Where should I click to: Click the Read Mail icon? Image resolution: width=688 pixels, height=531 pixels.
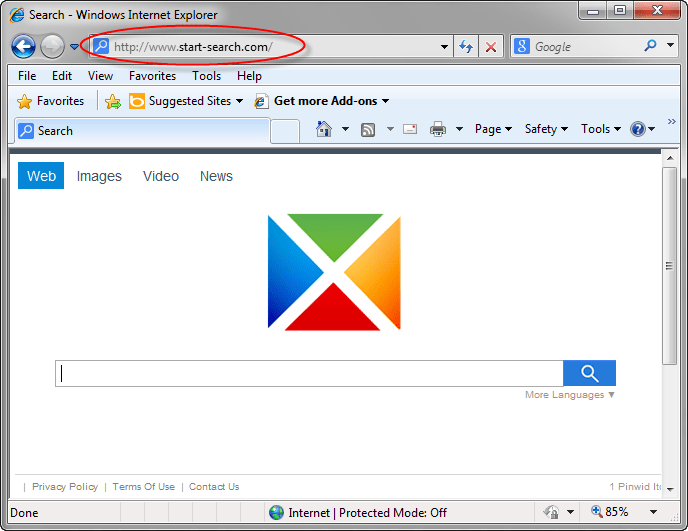(x=410, y=129)
